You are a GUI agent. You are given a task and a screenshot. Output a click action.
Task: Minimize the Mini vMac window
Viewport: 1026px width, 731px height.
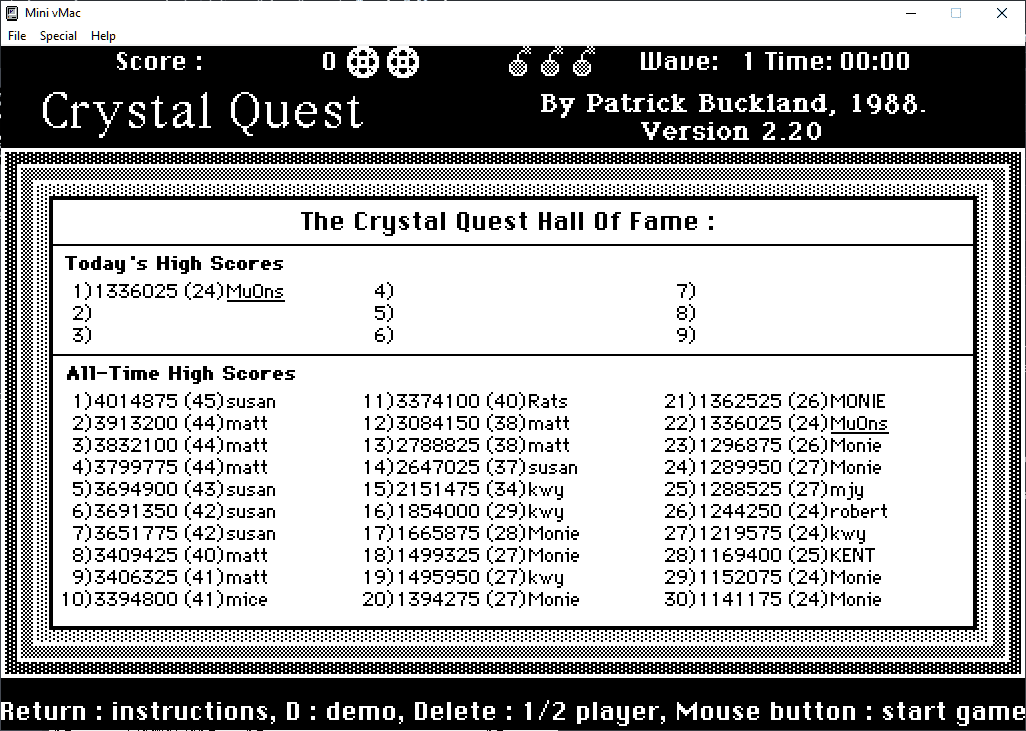click(x=910, y=13)
